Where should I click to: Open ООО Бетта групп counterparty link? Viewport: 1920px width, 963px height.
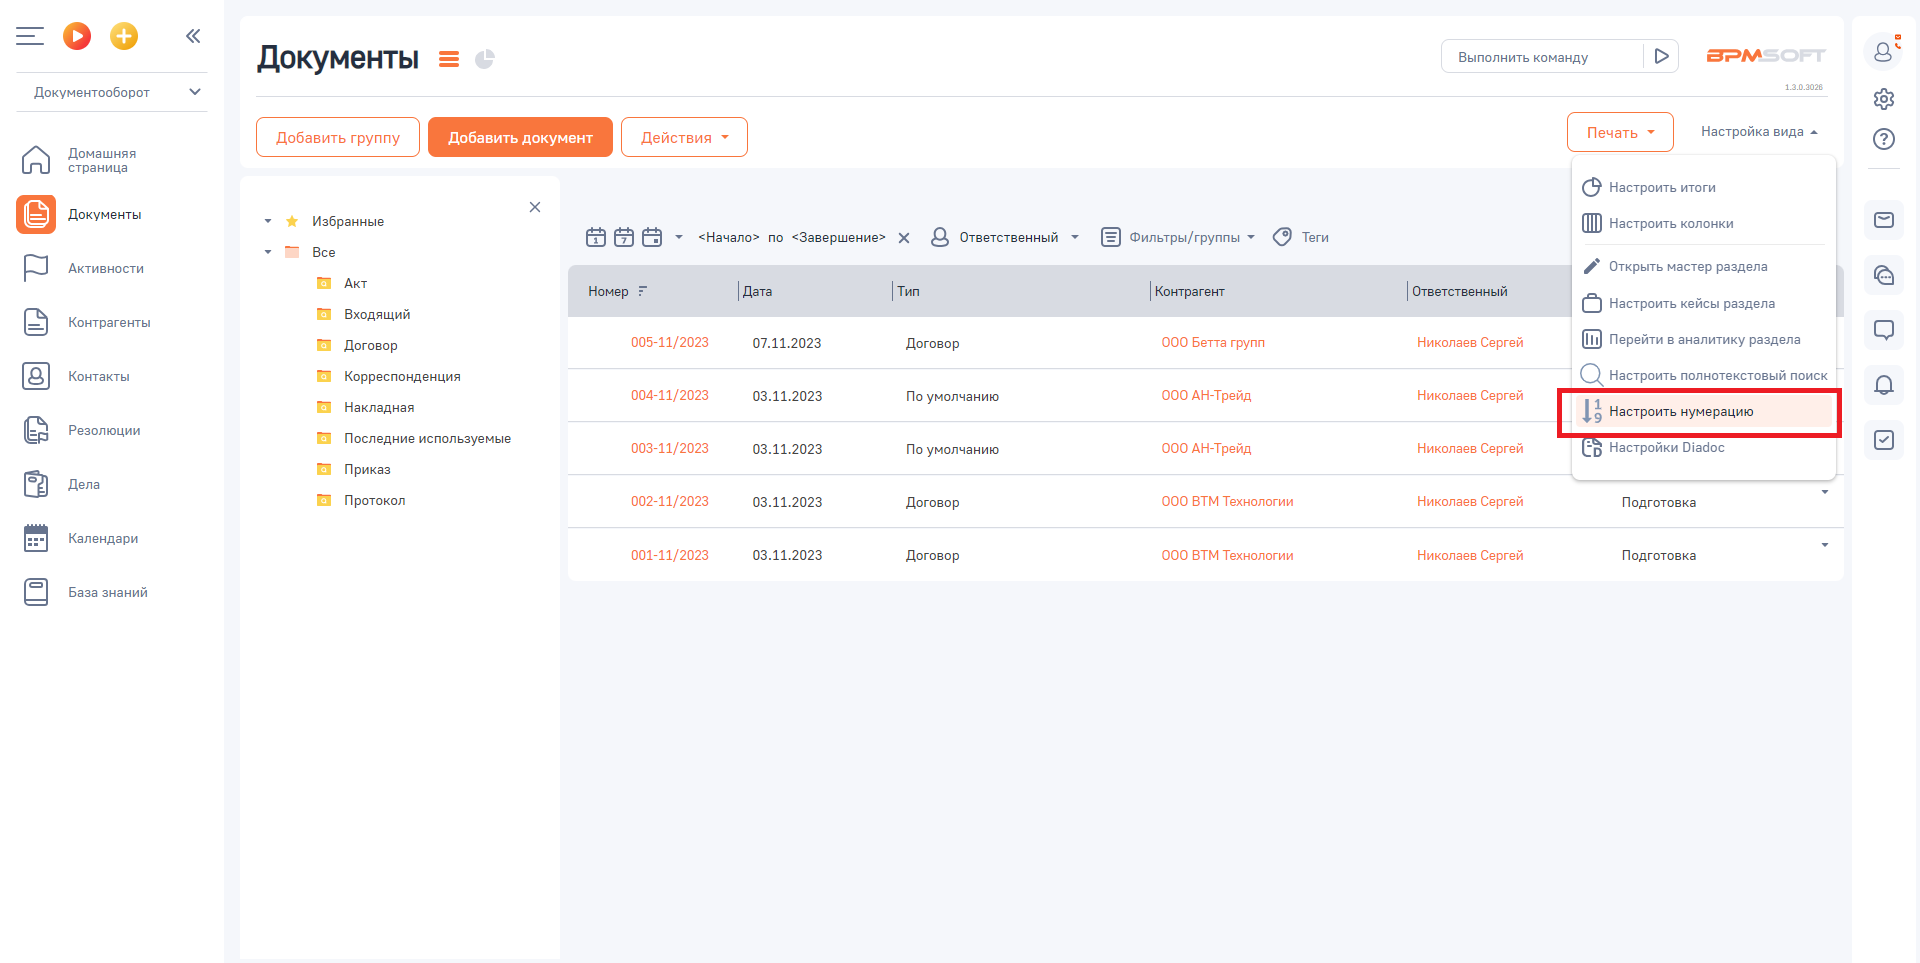1213,342
